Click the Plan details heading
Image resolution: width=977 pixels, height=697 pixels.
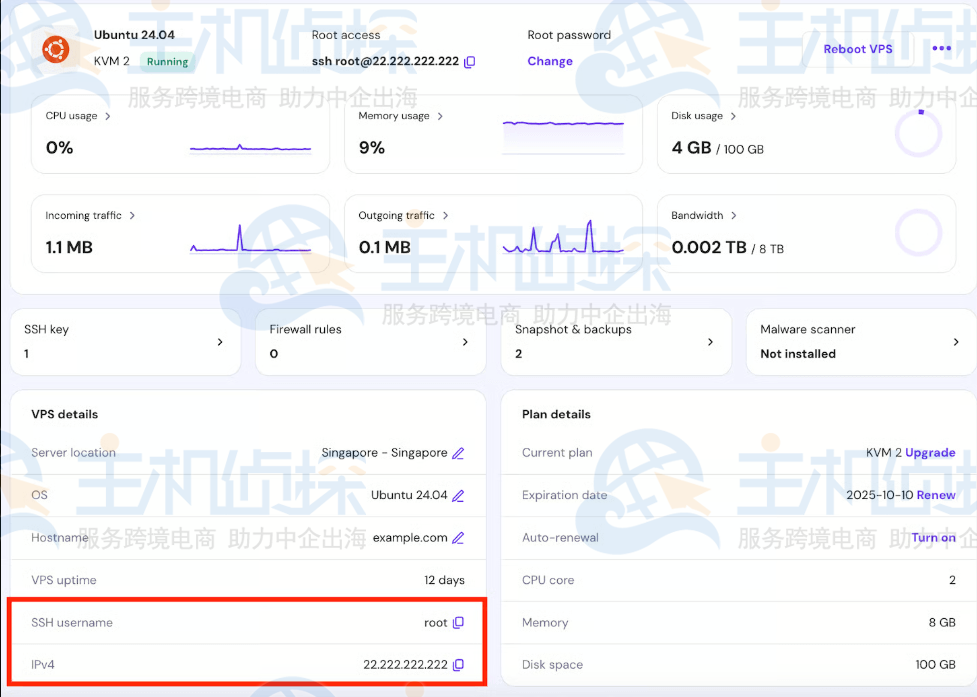point(556,414)
